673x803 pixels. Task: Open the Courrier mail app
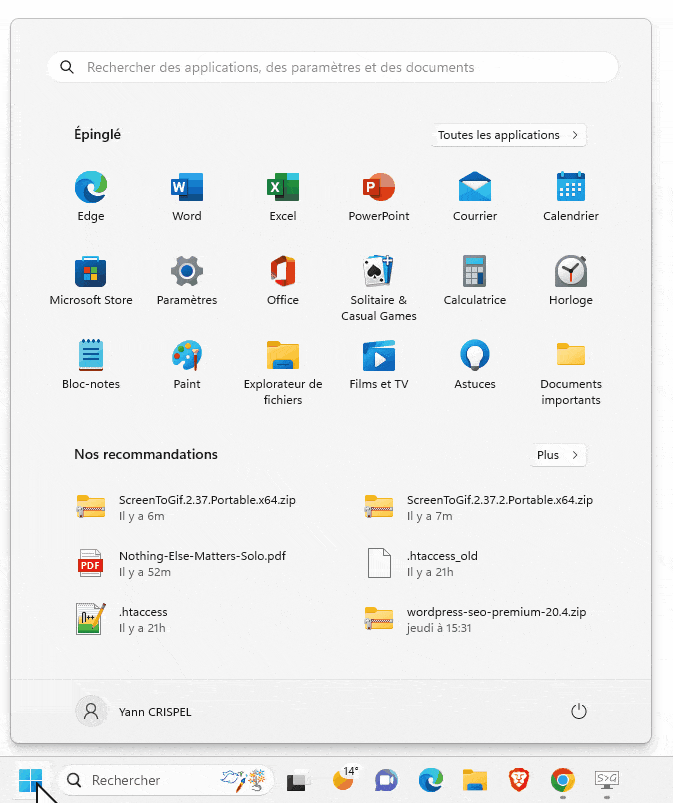click(x=475, y=196)
